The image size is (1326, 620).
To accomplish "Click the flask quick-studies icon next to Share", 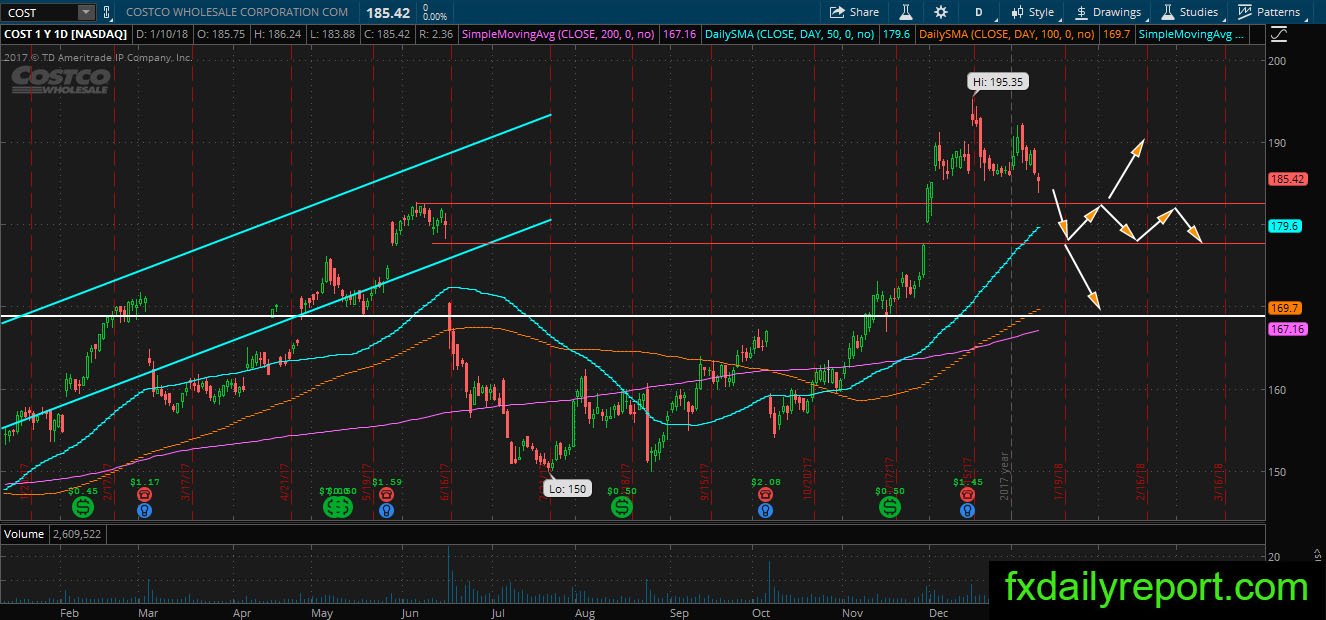I will [906, 12].
